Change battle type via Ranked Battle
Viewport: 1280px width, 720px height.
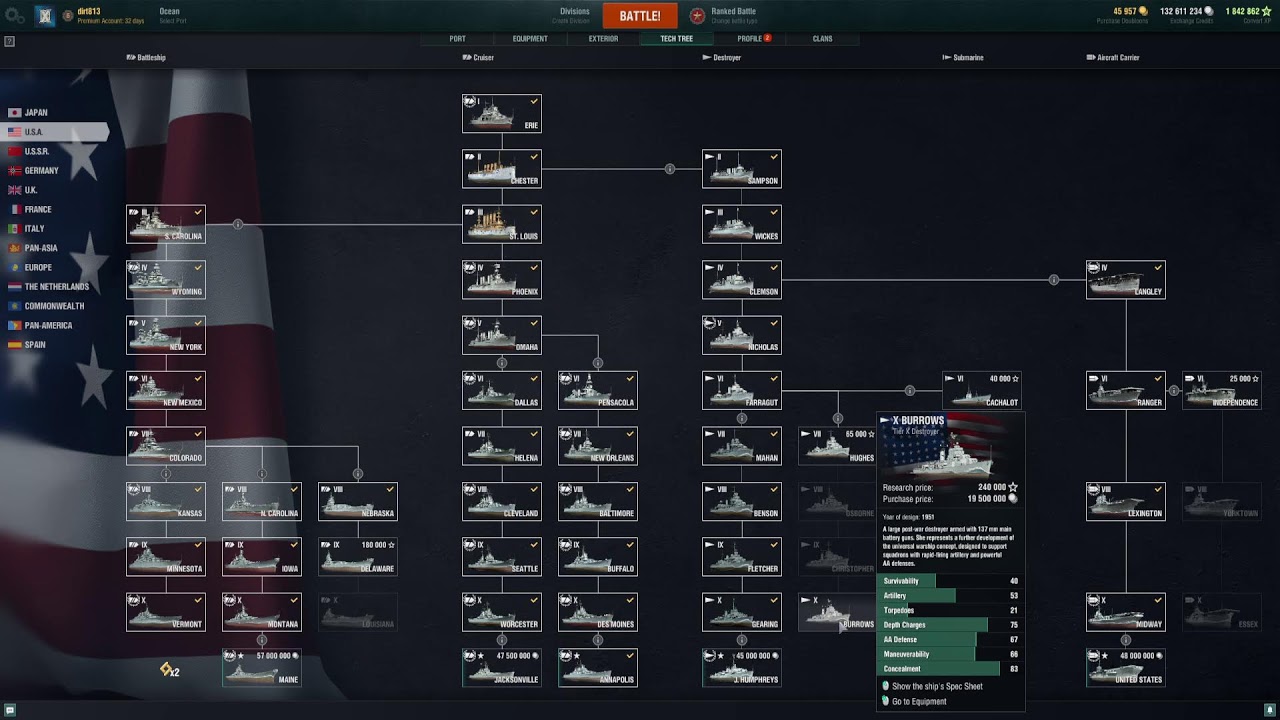pos(734,16)
